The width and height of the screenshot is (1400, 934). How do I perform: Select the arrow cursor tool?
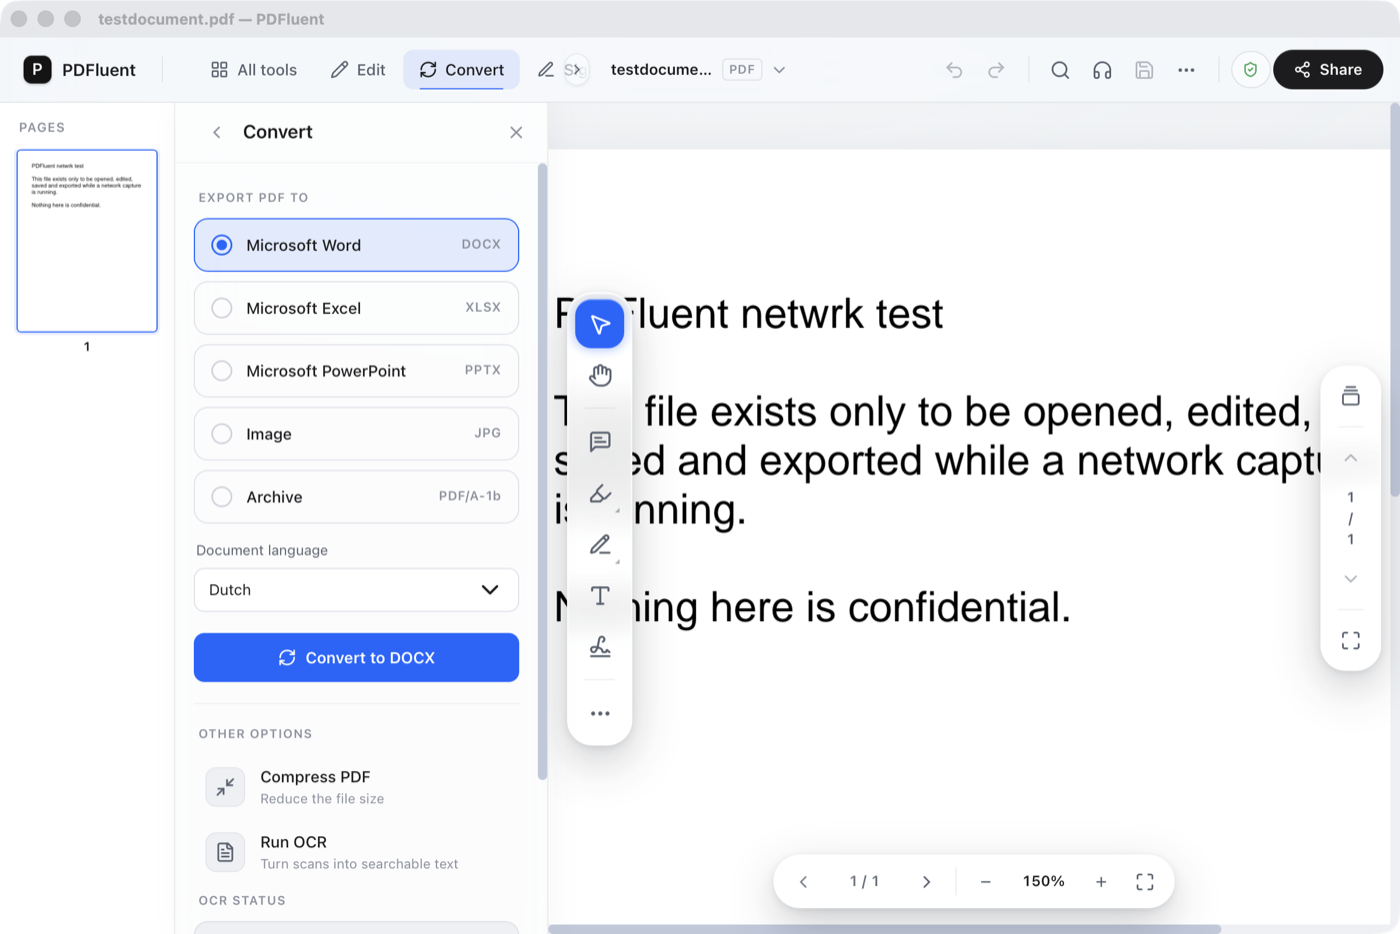(x=600, y=324)
